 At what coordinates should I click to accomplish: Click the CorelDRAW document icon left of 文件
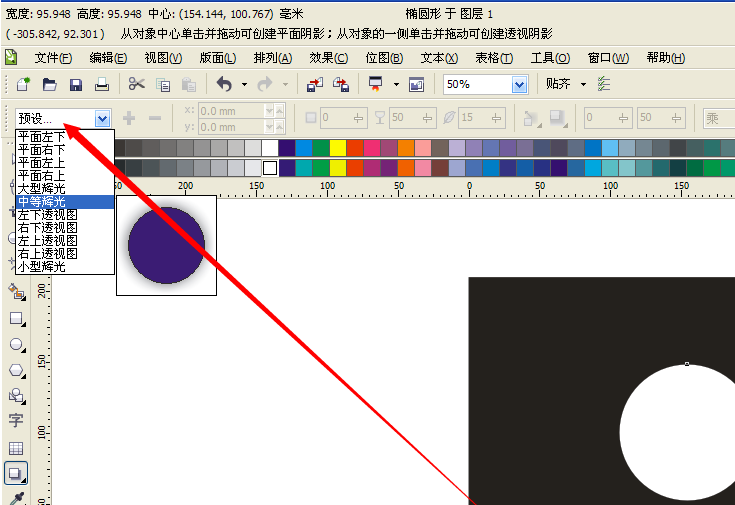point(11,57)
